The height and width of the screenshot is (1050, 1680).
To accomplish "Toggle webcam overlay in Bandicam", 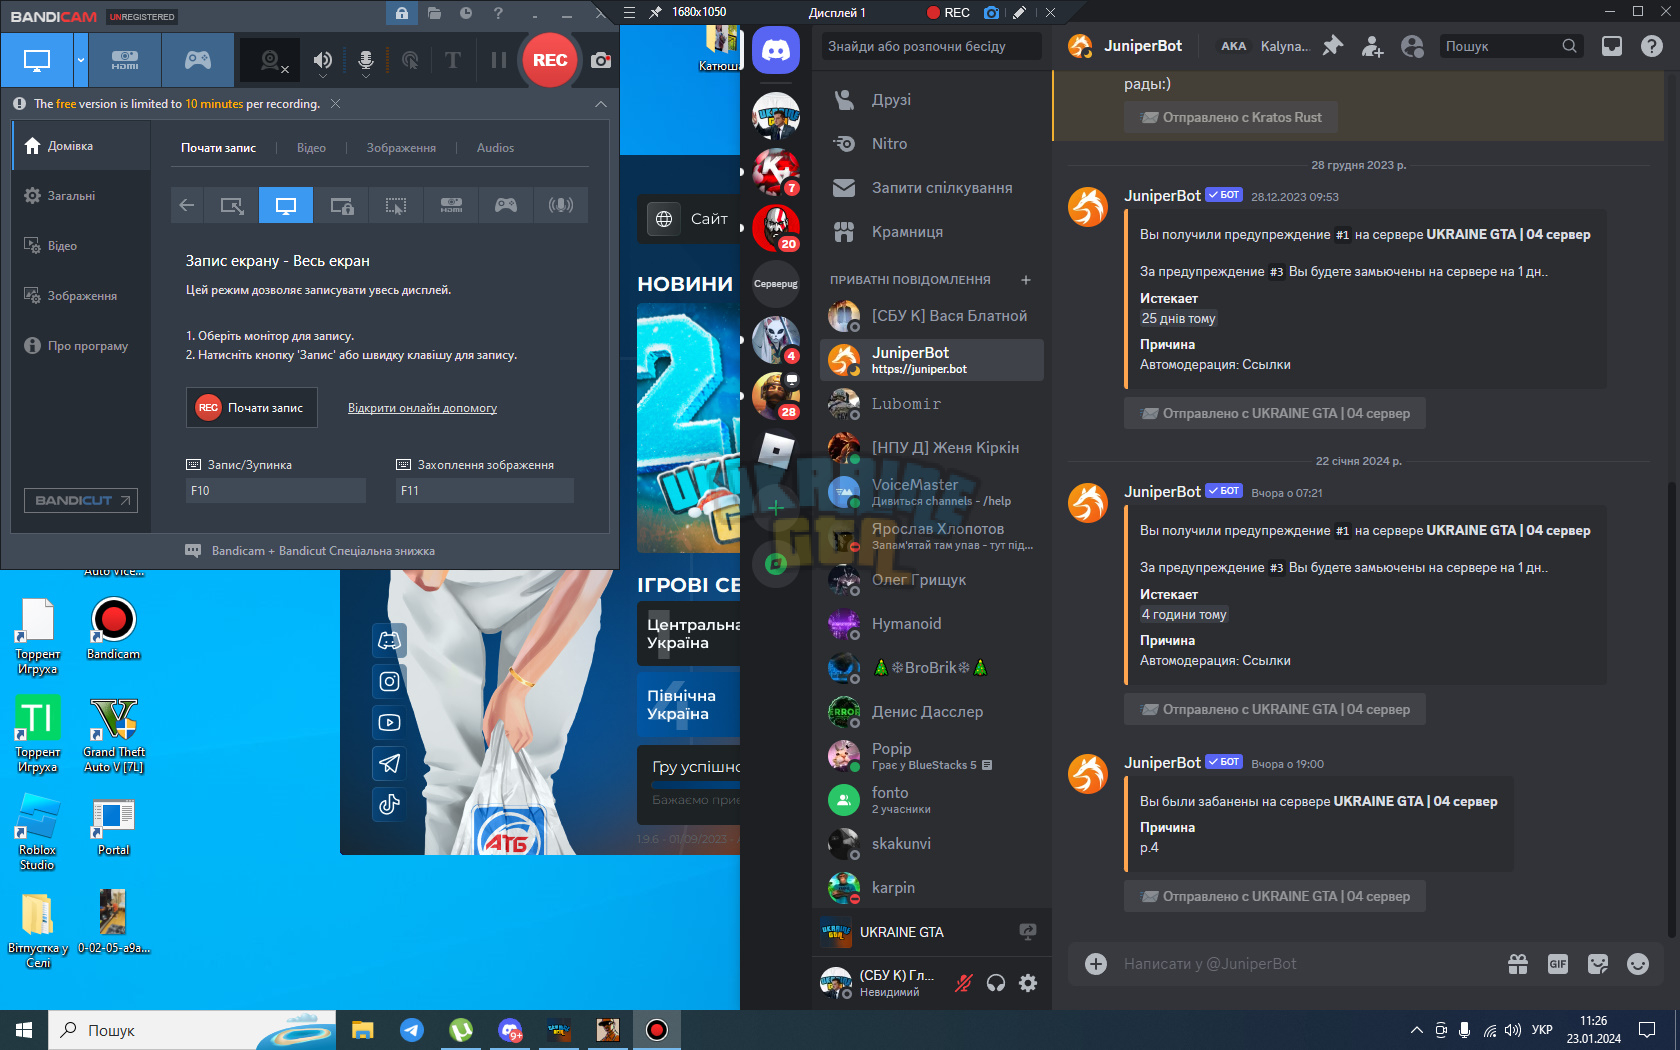I will (x=272, y=61).
